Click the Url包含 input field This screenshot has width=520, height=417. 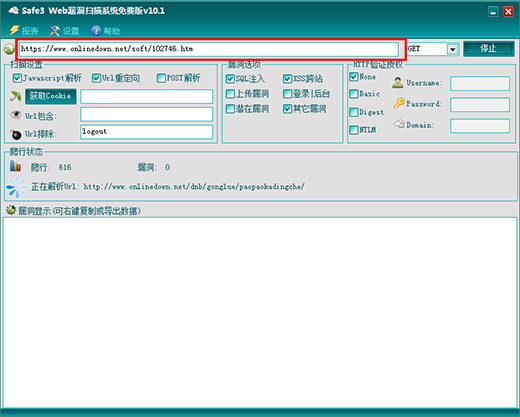click(146, 114)
